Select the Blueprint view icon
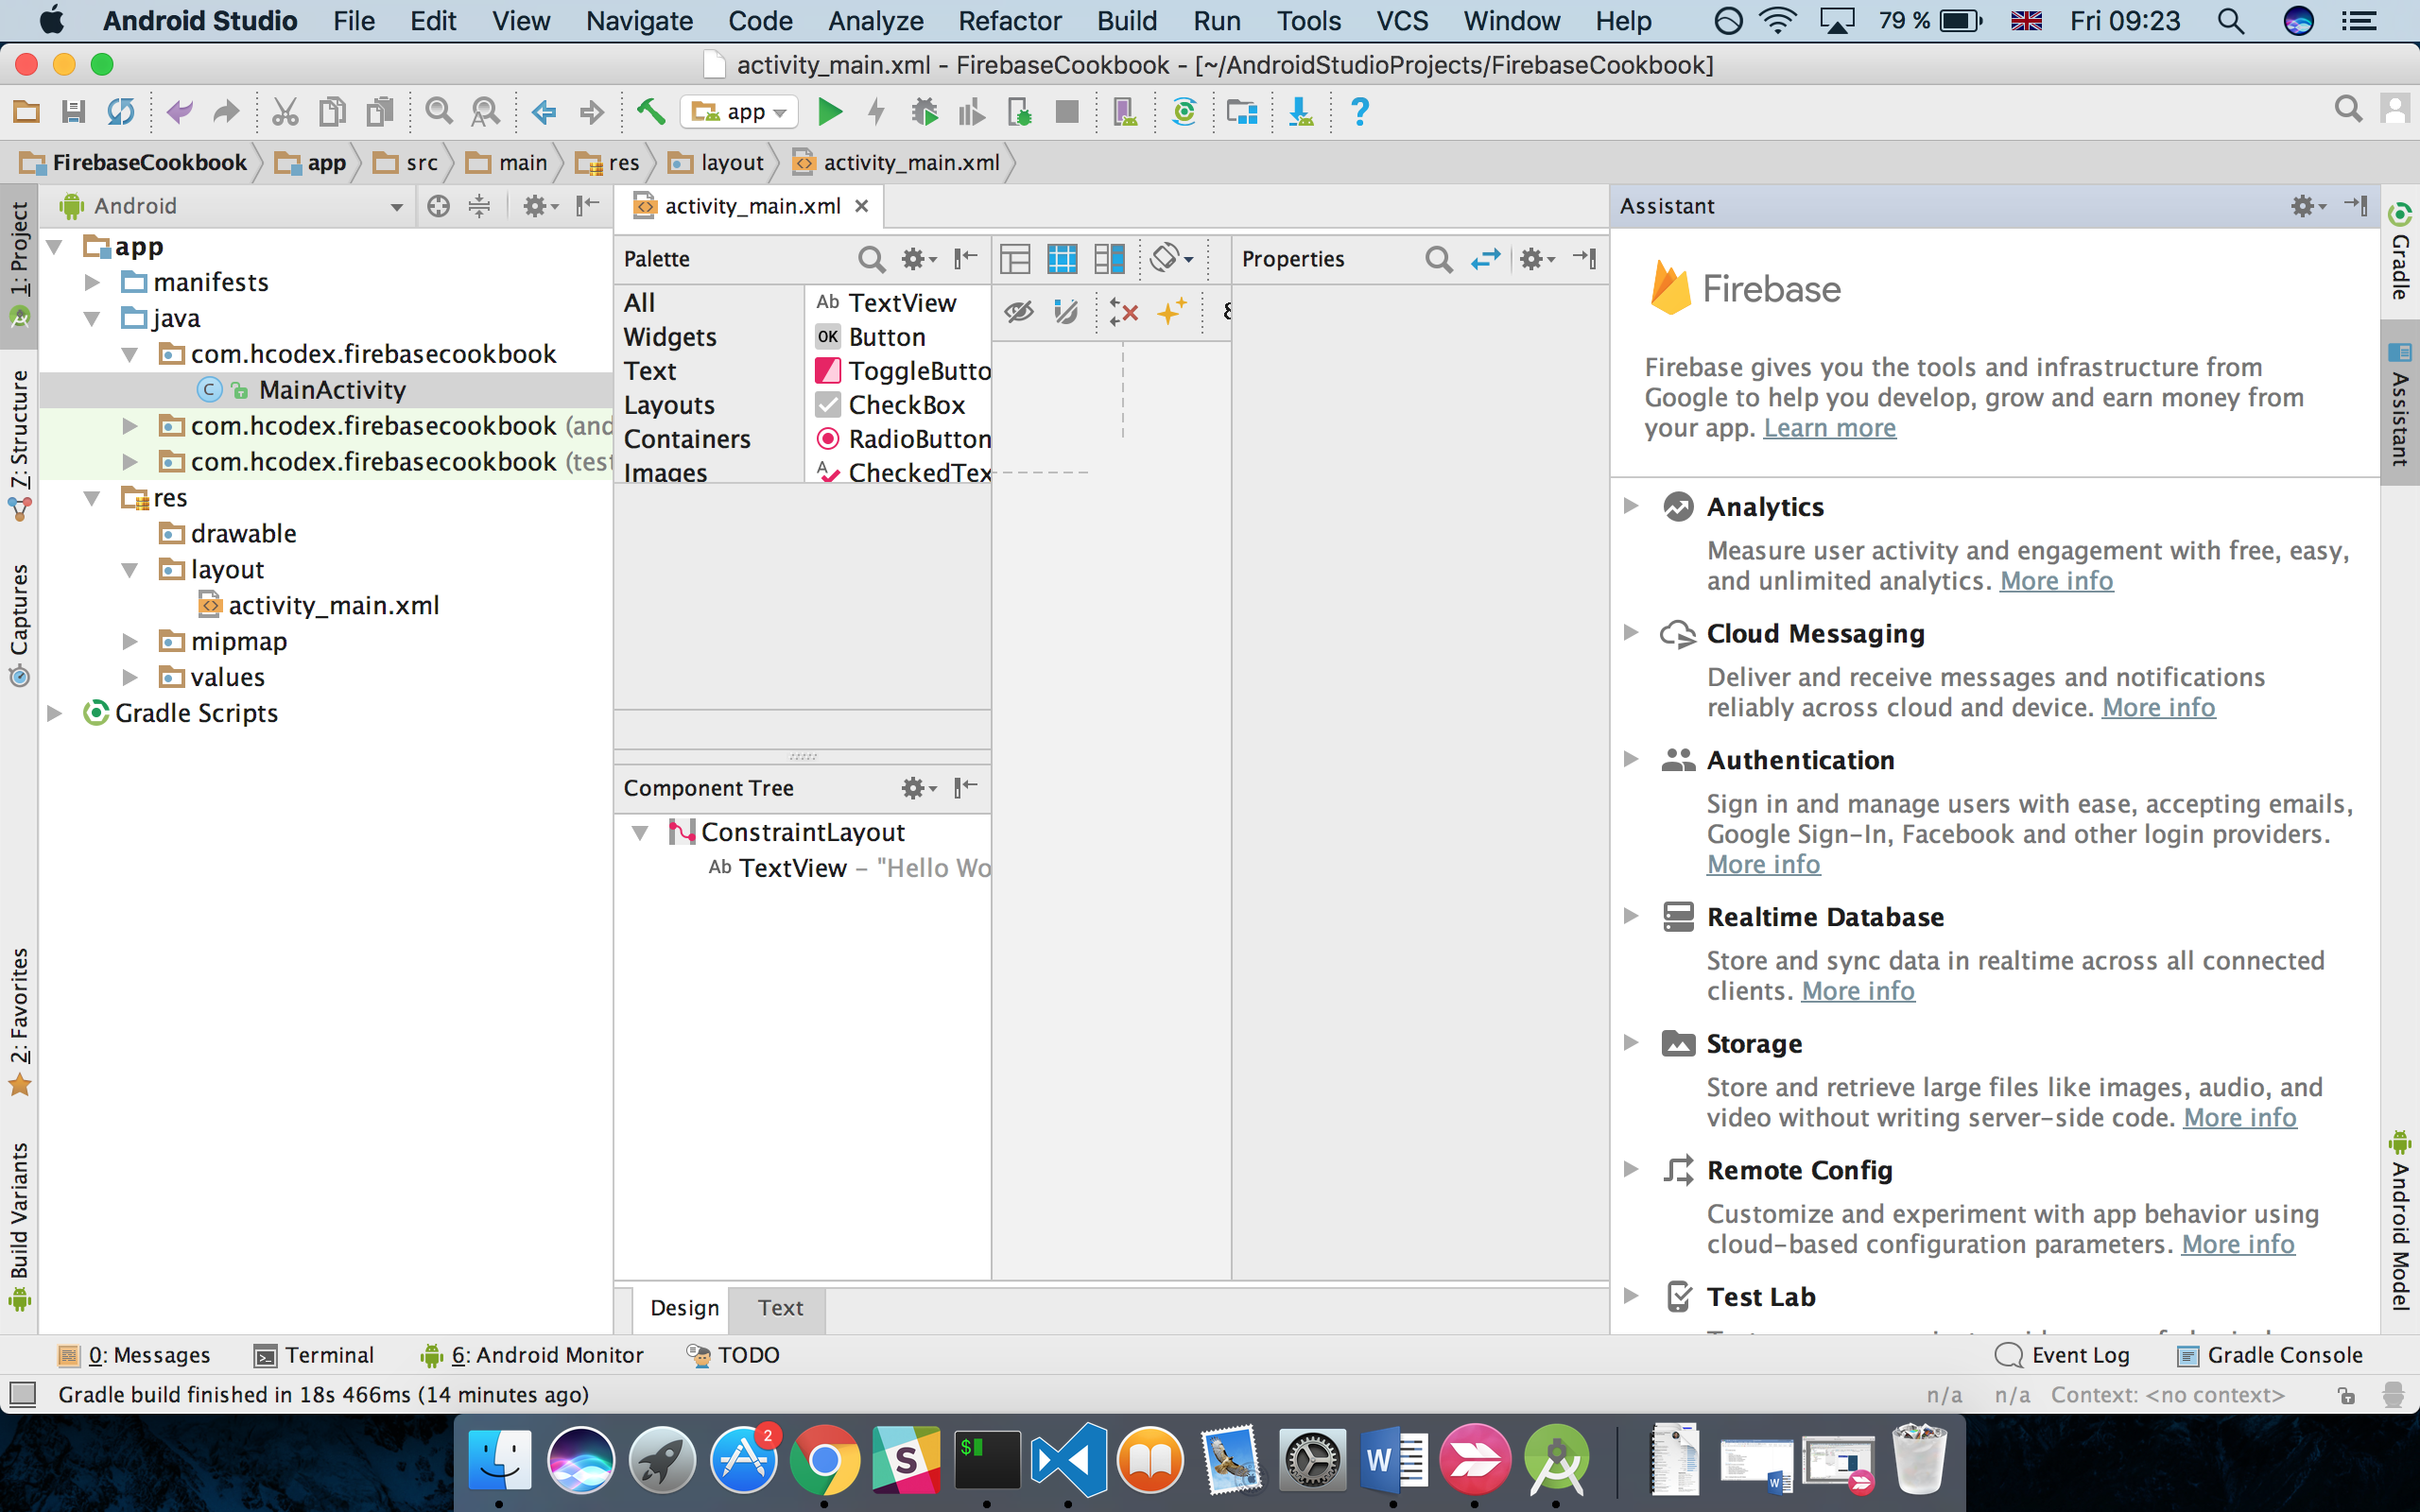Image resolution: width=2420 pixels, height=1512 pixels. tap(1062, 259)
